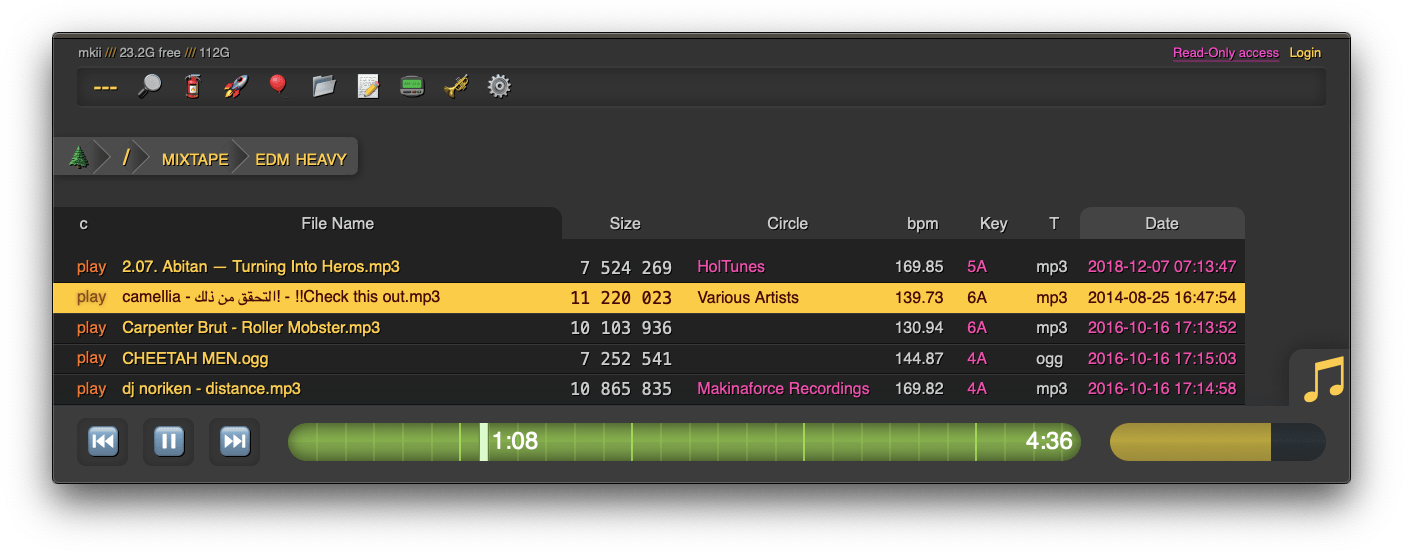Play CHEETAH MEN.ogg
The image size is (1403, 552).
point(91,358)
